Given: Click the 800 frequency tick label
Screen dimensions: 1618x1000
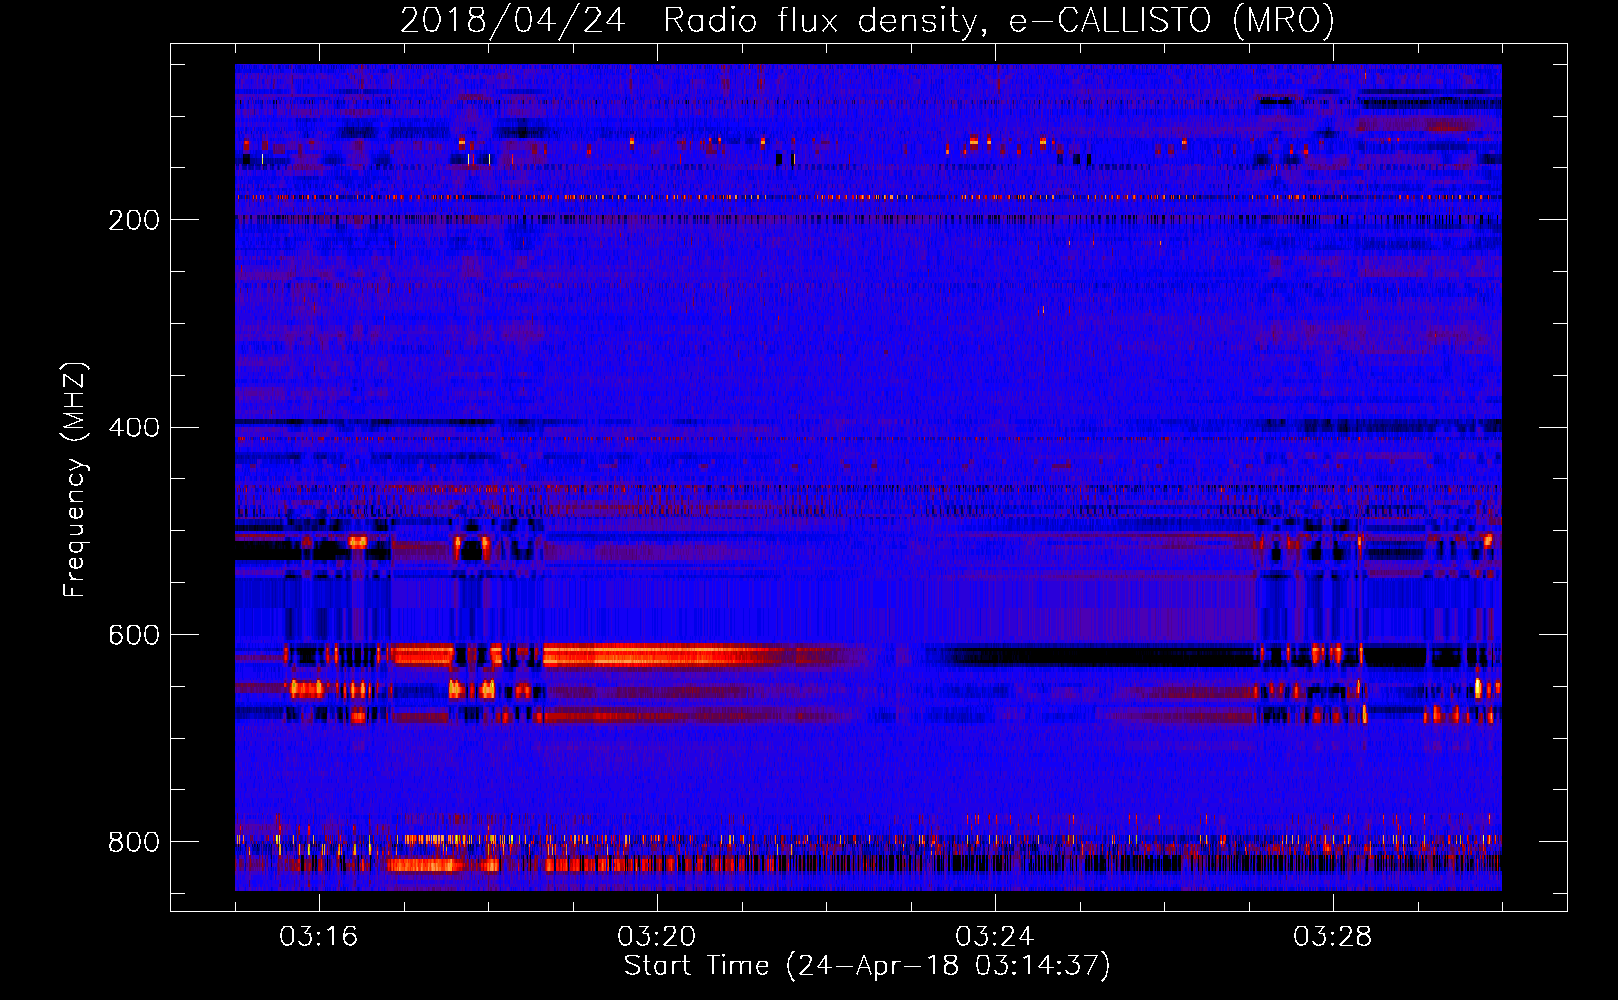Looking at the screenshot, I should click(x=134, y=842).
